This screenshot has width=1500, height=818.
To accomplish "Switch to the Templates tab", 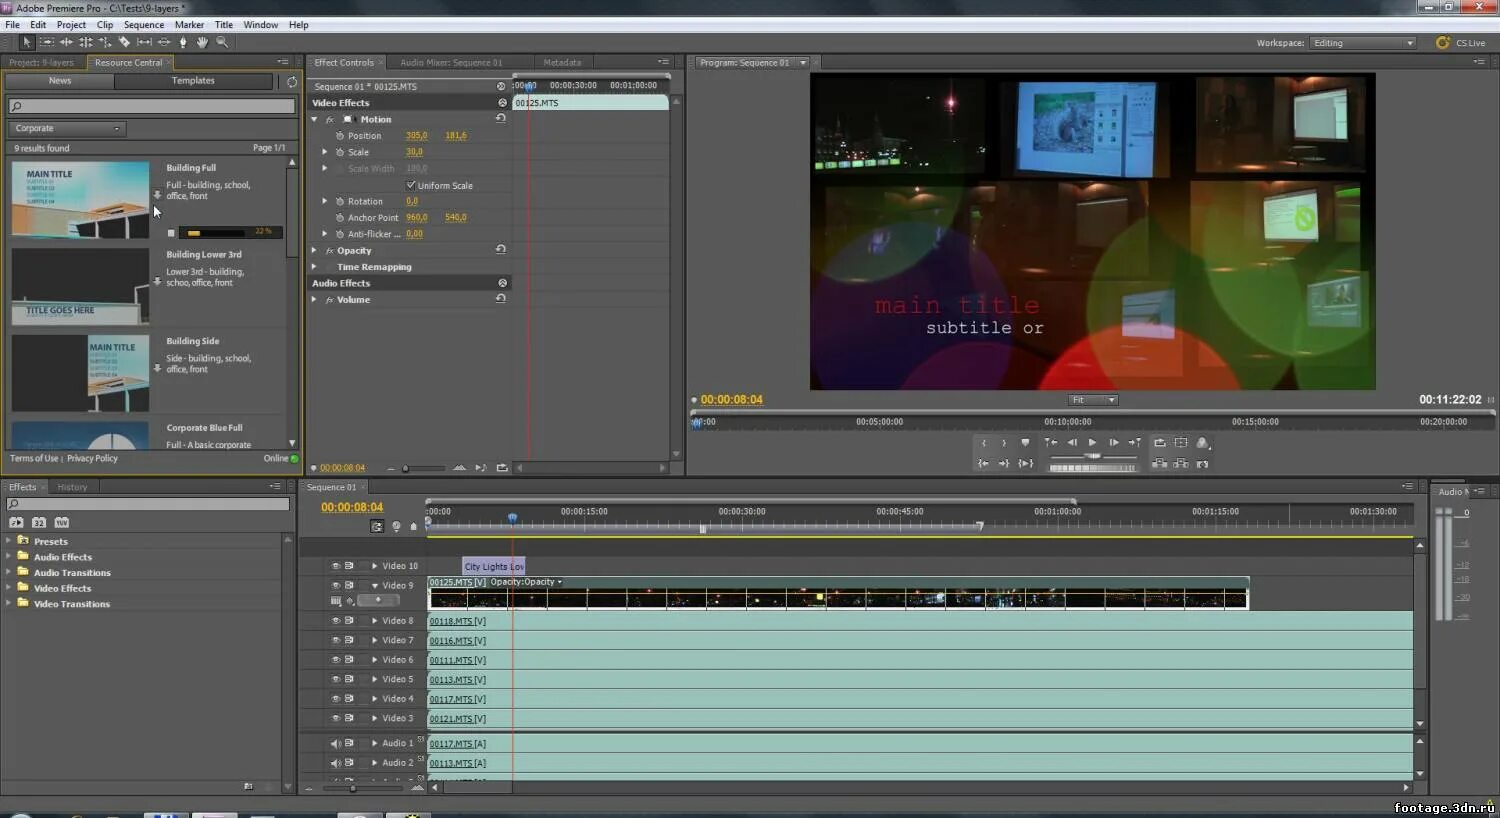I will coord(193,81).
